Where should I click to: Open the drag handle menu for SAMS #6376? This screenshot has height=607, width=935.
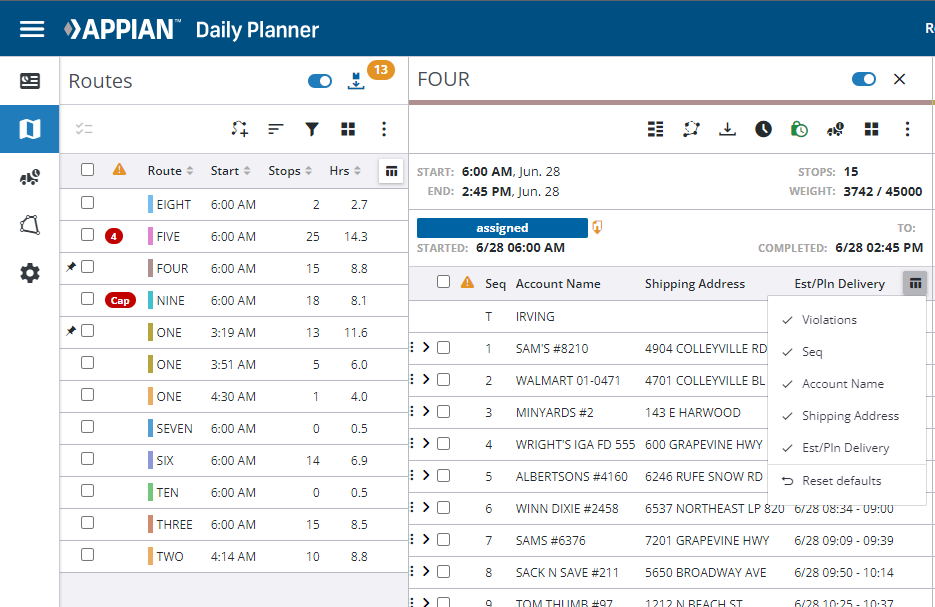click(x=412, y=539)
